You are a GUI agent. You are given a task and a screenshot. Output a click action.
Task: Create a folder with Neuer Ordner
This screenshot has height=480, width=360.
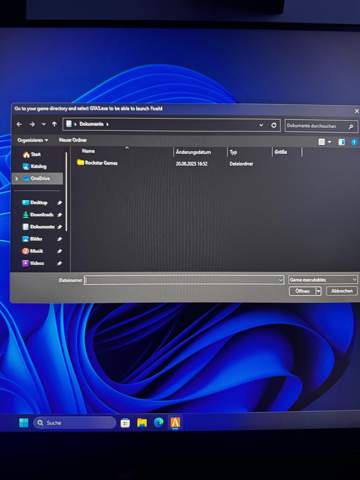pyautogui.click(x=73, y=140)
